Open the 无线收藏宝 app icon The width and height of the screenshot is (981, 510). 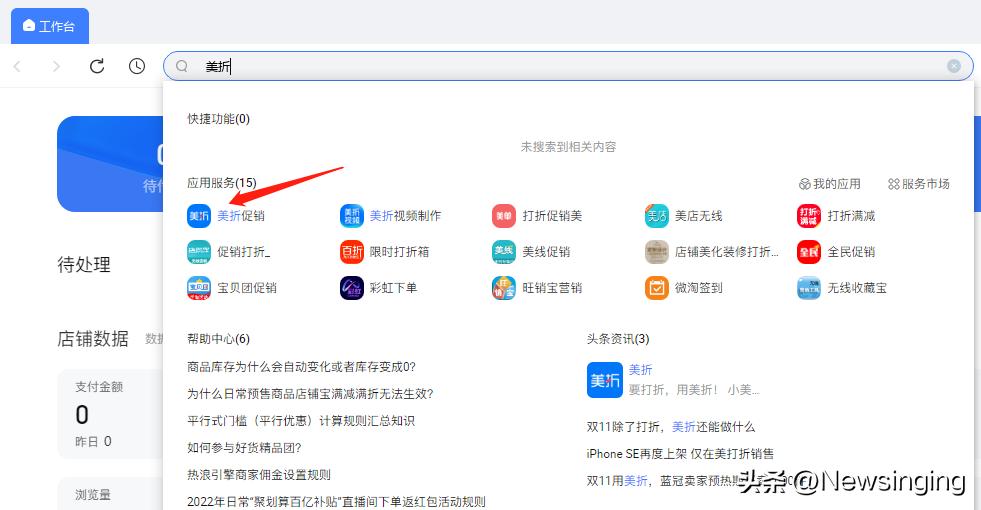(809, 288)
